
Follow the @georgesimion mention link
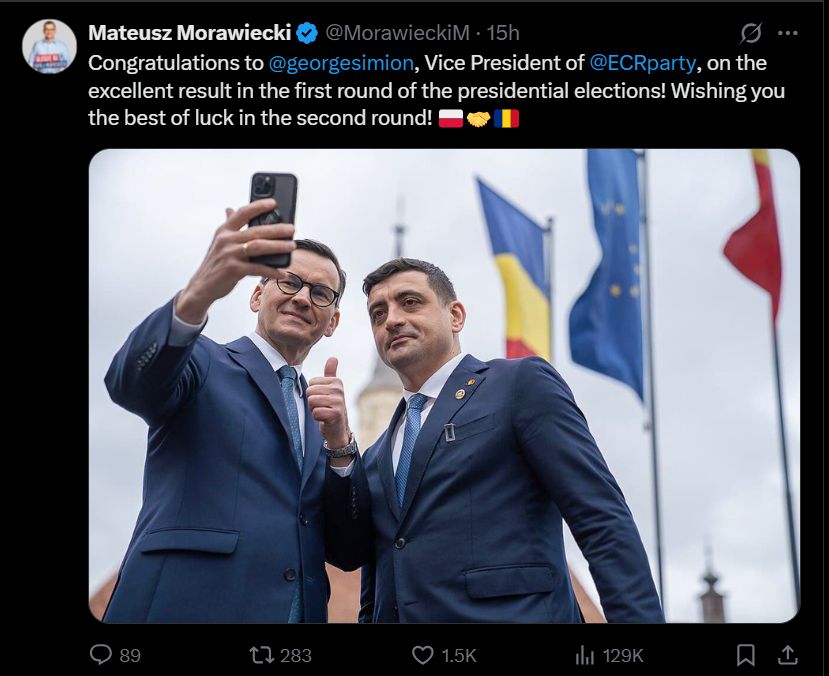[341, 63]
